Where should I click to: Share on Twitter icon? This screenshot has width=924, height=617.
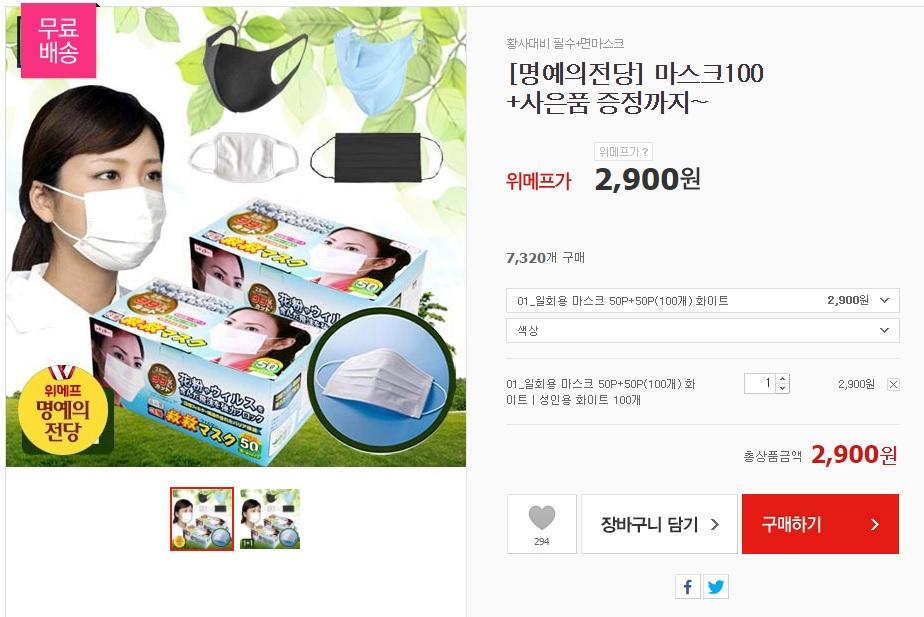pyautogui.click(x=716, y=586)
